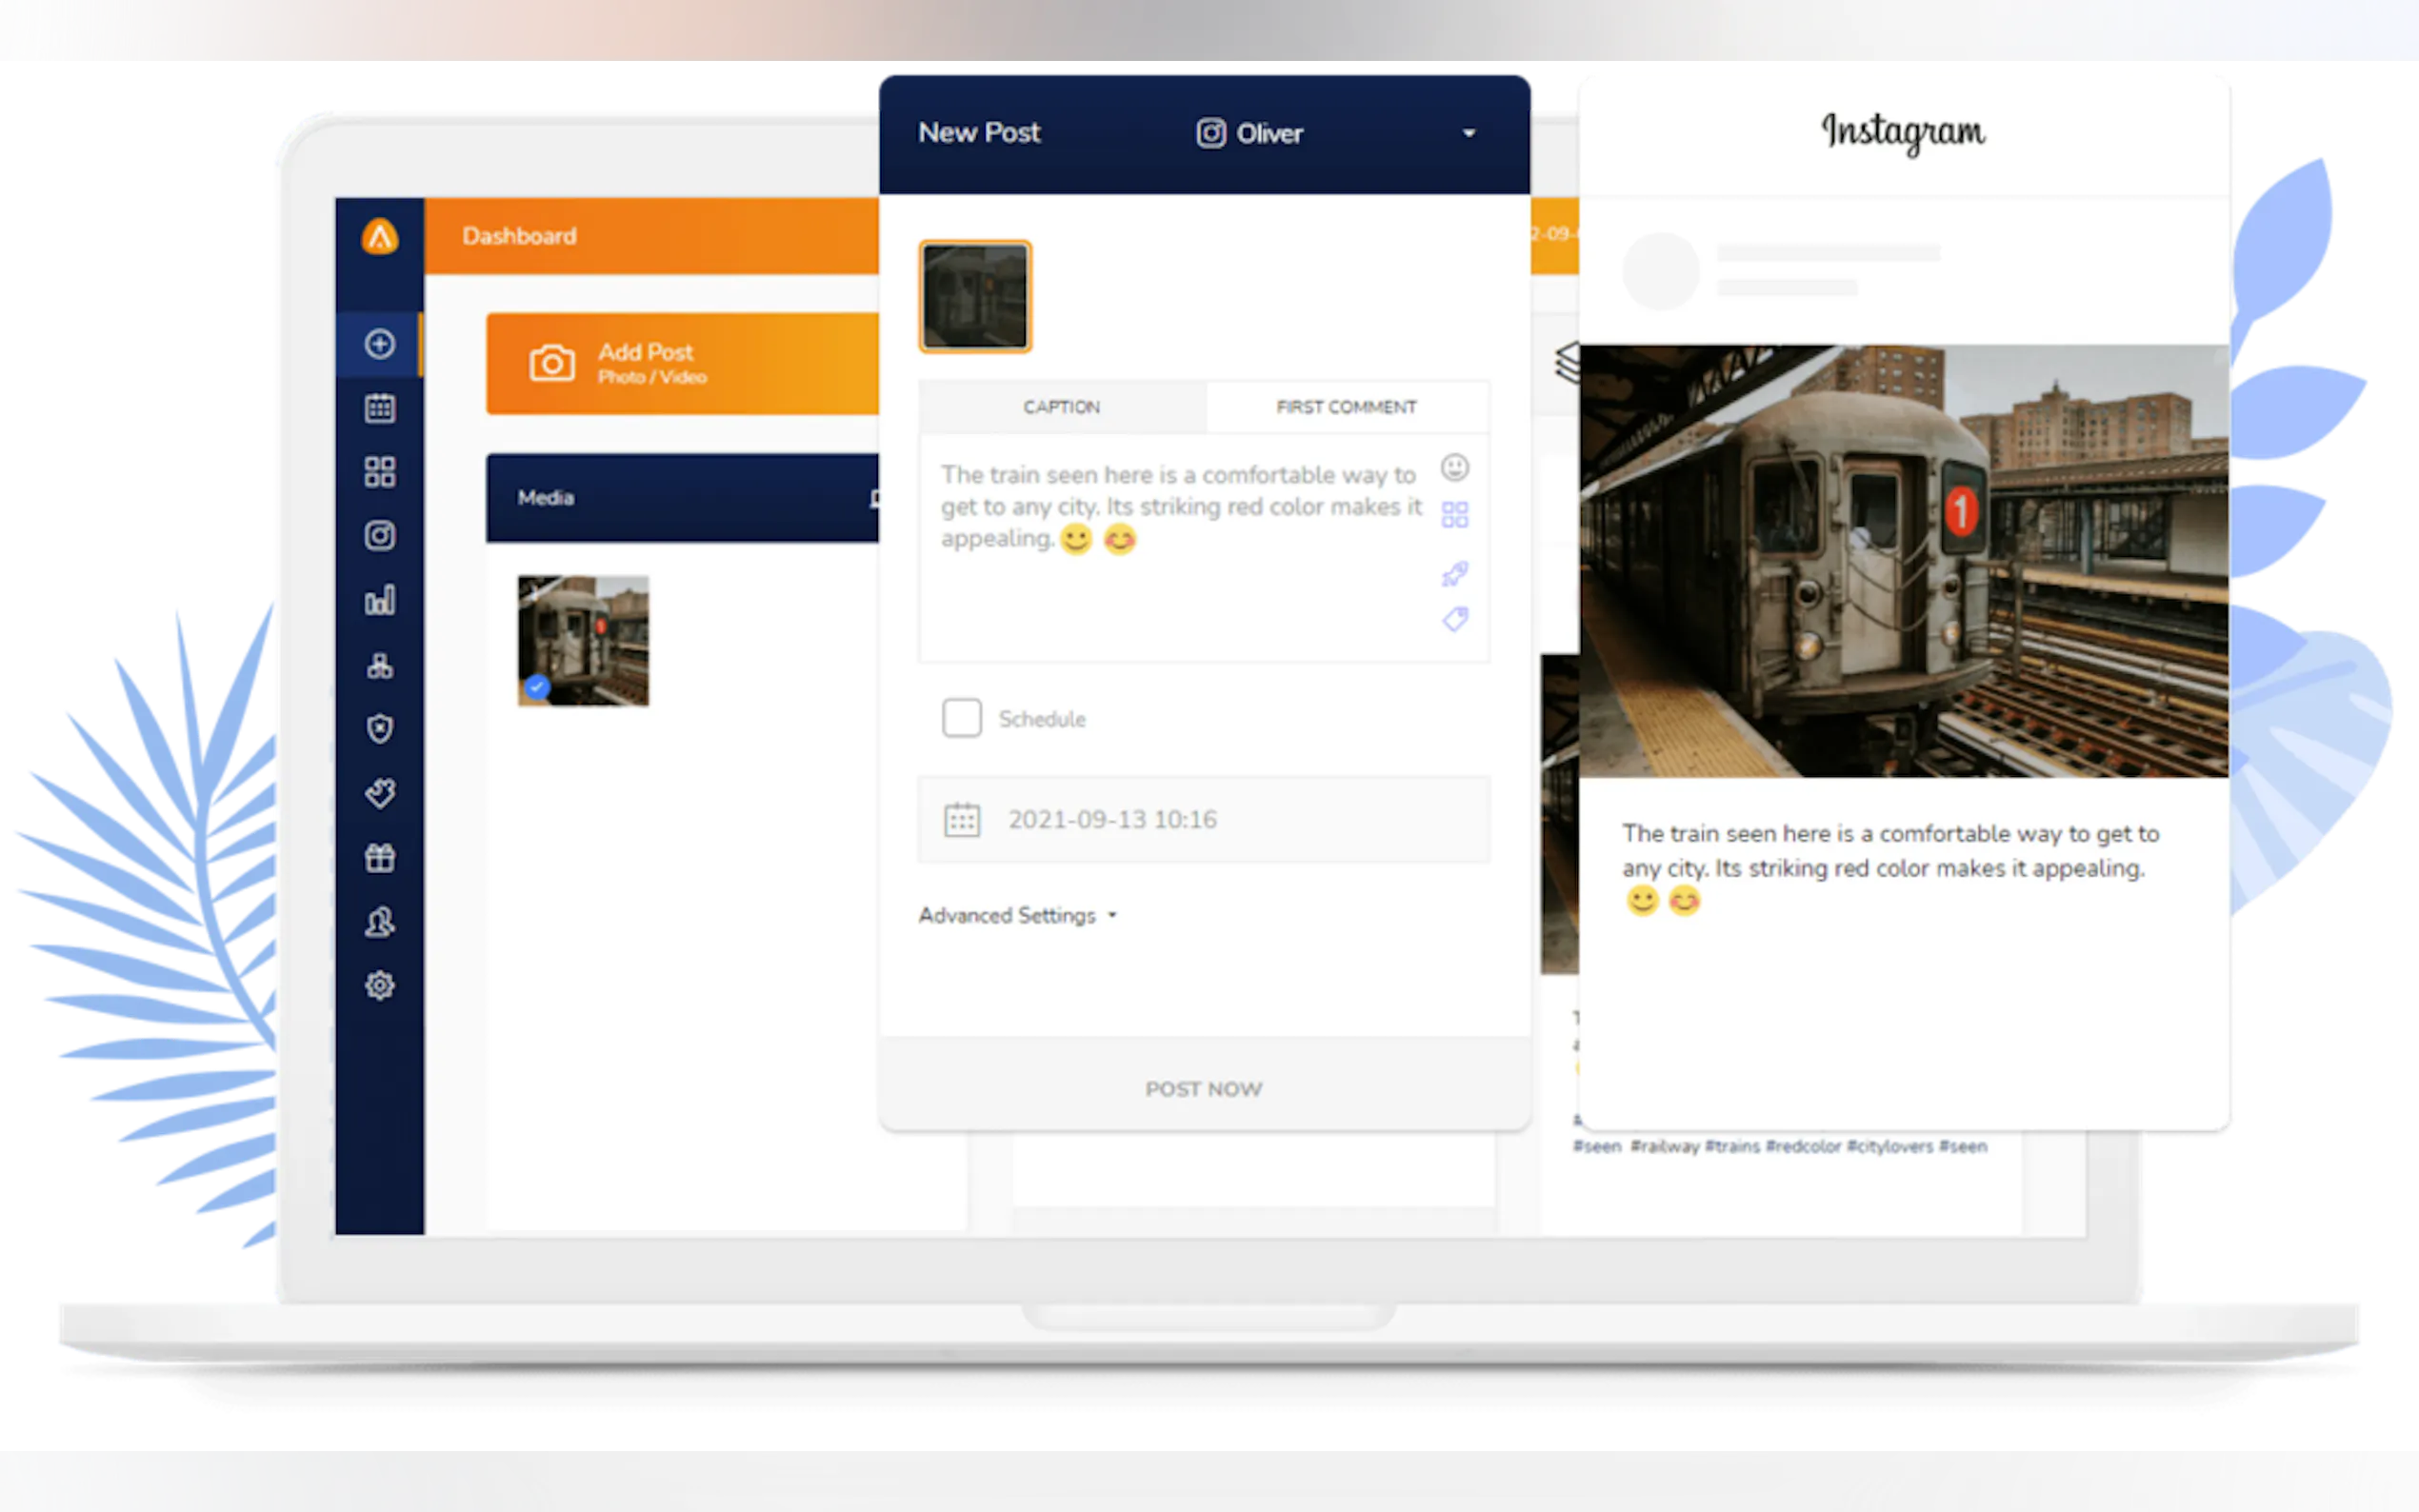
Task: Open the gear settings sidebar icon
Action: tap(379, 986)
